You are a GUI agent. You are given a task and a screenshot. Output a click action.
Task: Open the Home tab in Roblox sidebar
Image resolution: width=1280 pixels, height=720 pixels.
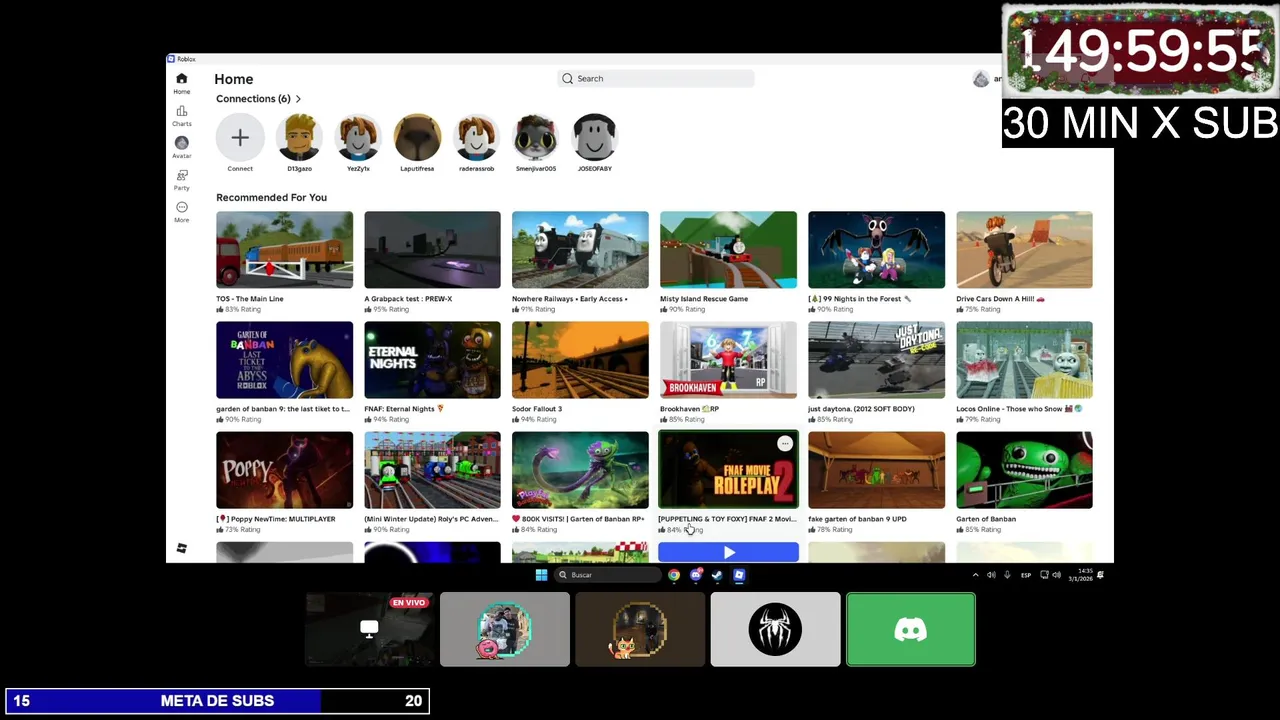(x=181, y=83)
